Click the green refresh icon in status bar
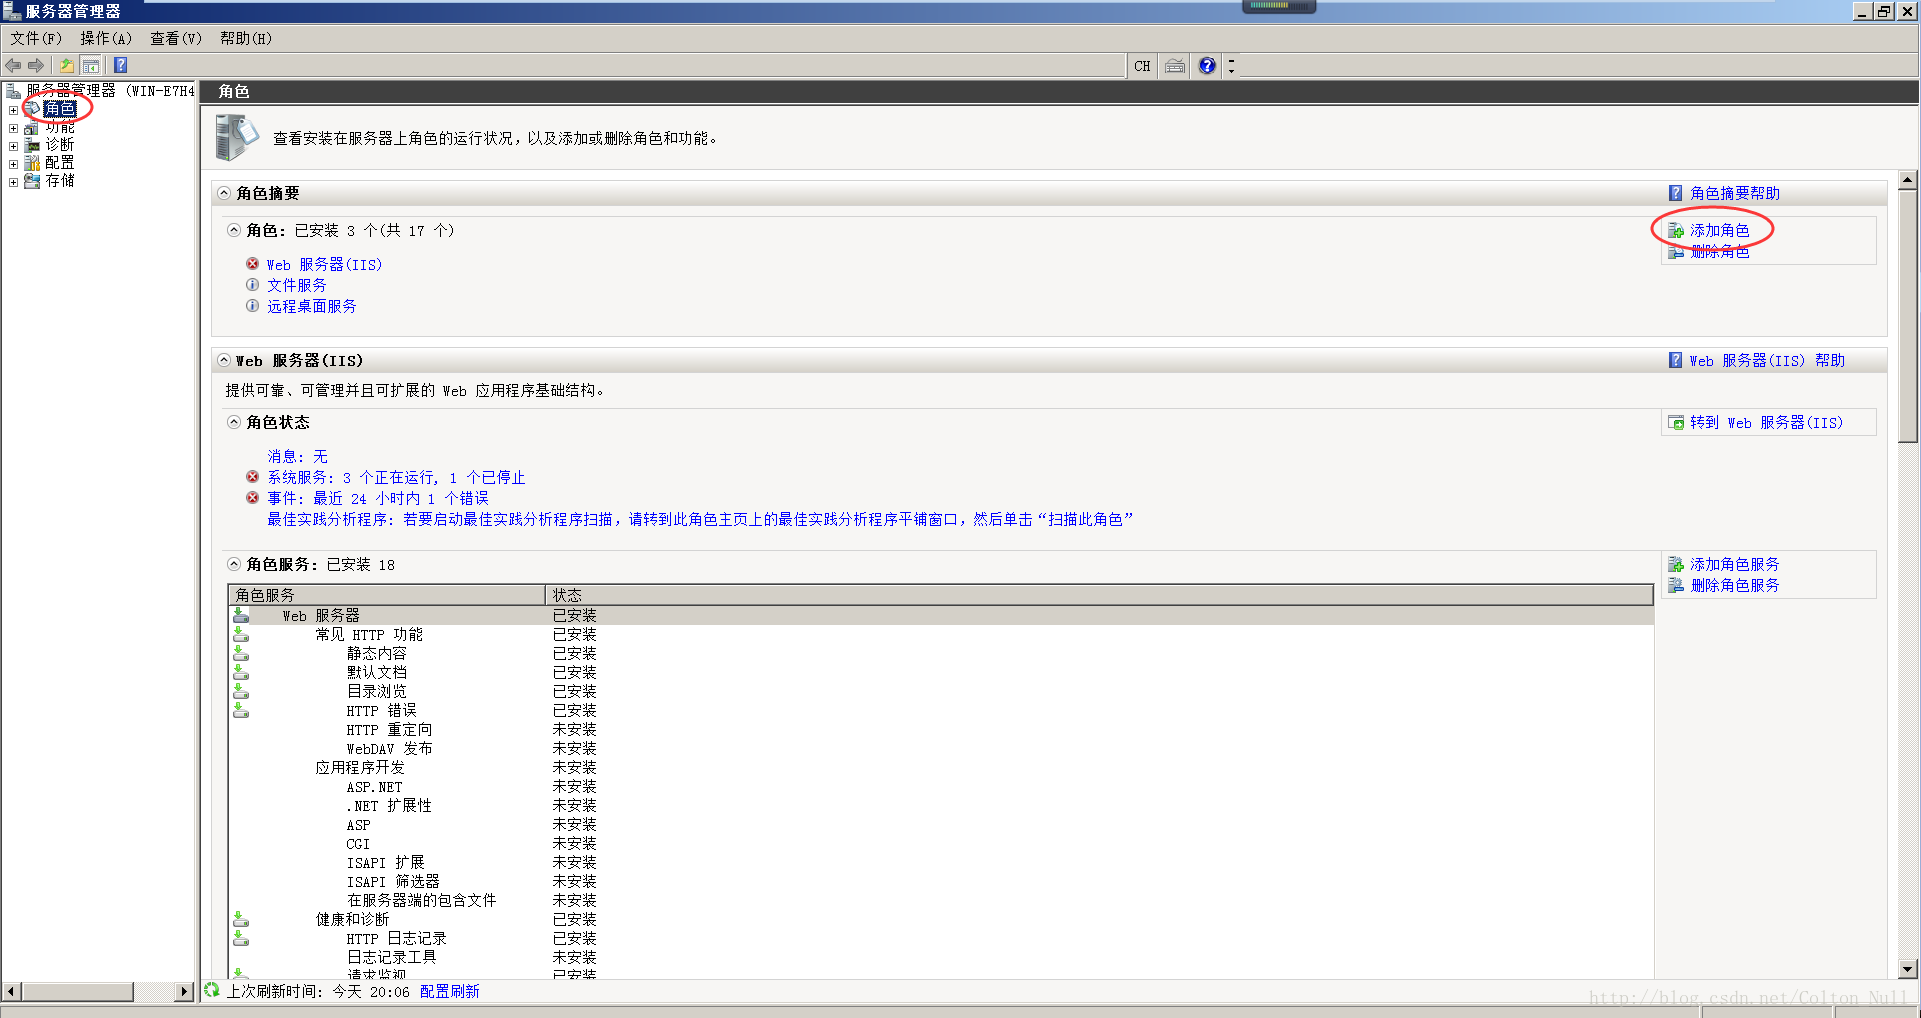Viewport: 1921px width, 1018px height. point(212,990)
